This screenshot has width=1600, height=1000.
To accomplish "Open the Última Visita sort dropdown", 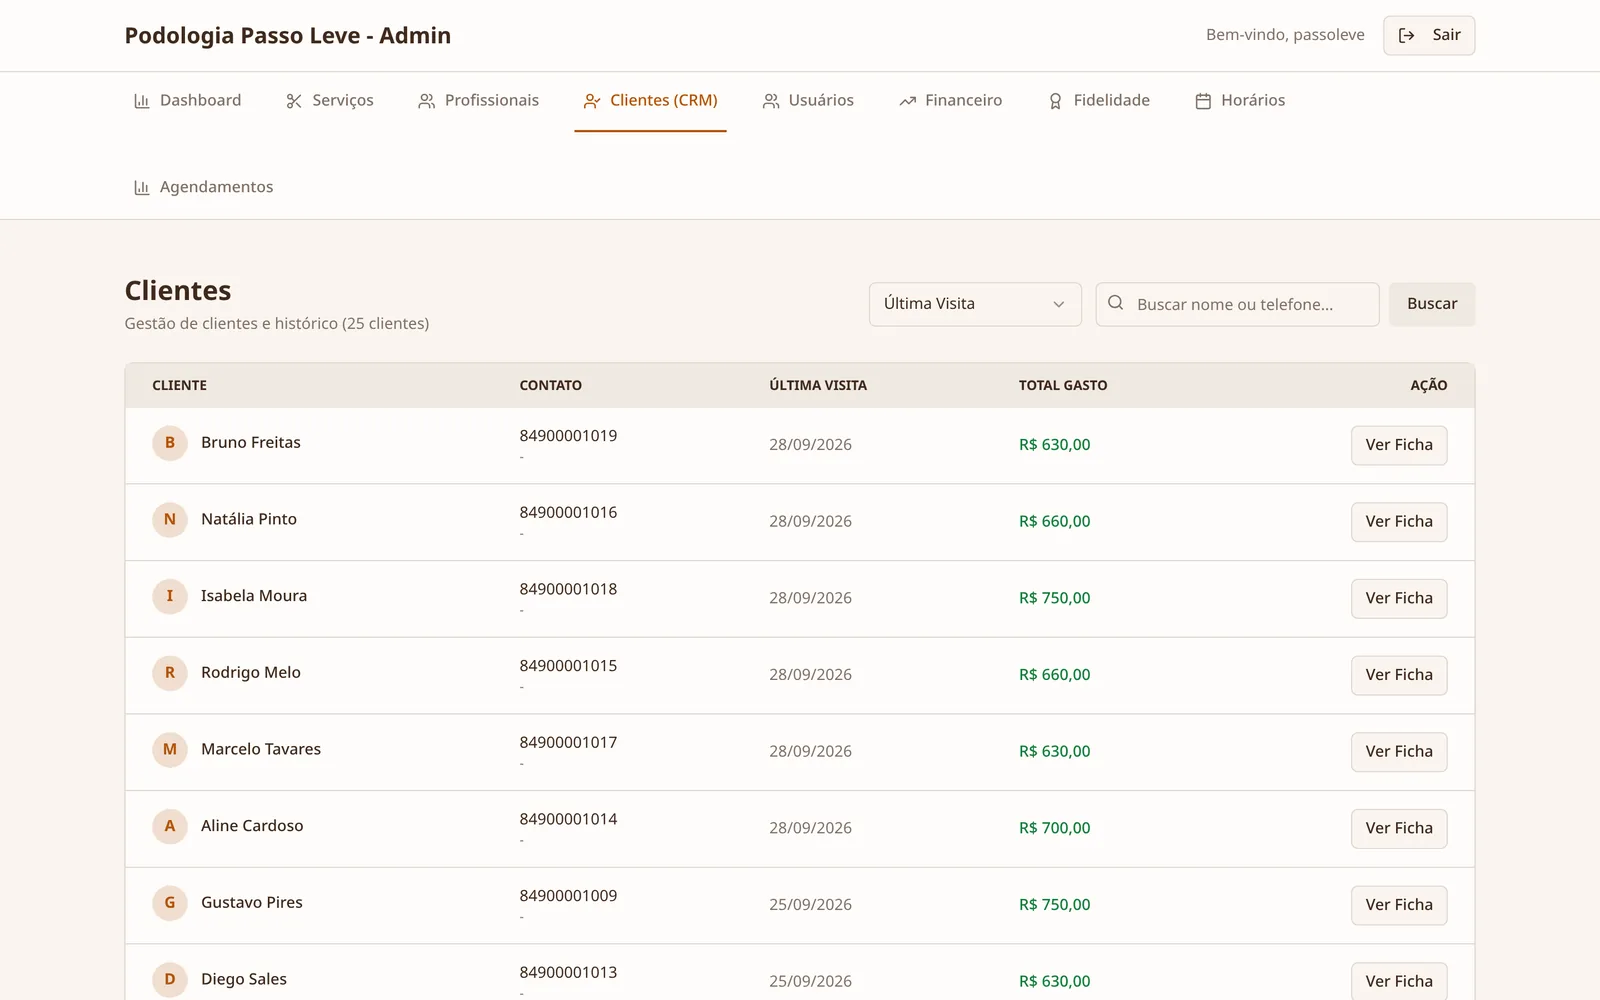I will coord(975,304).
